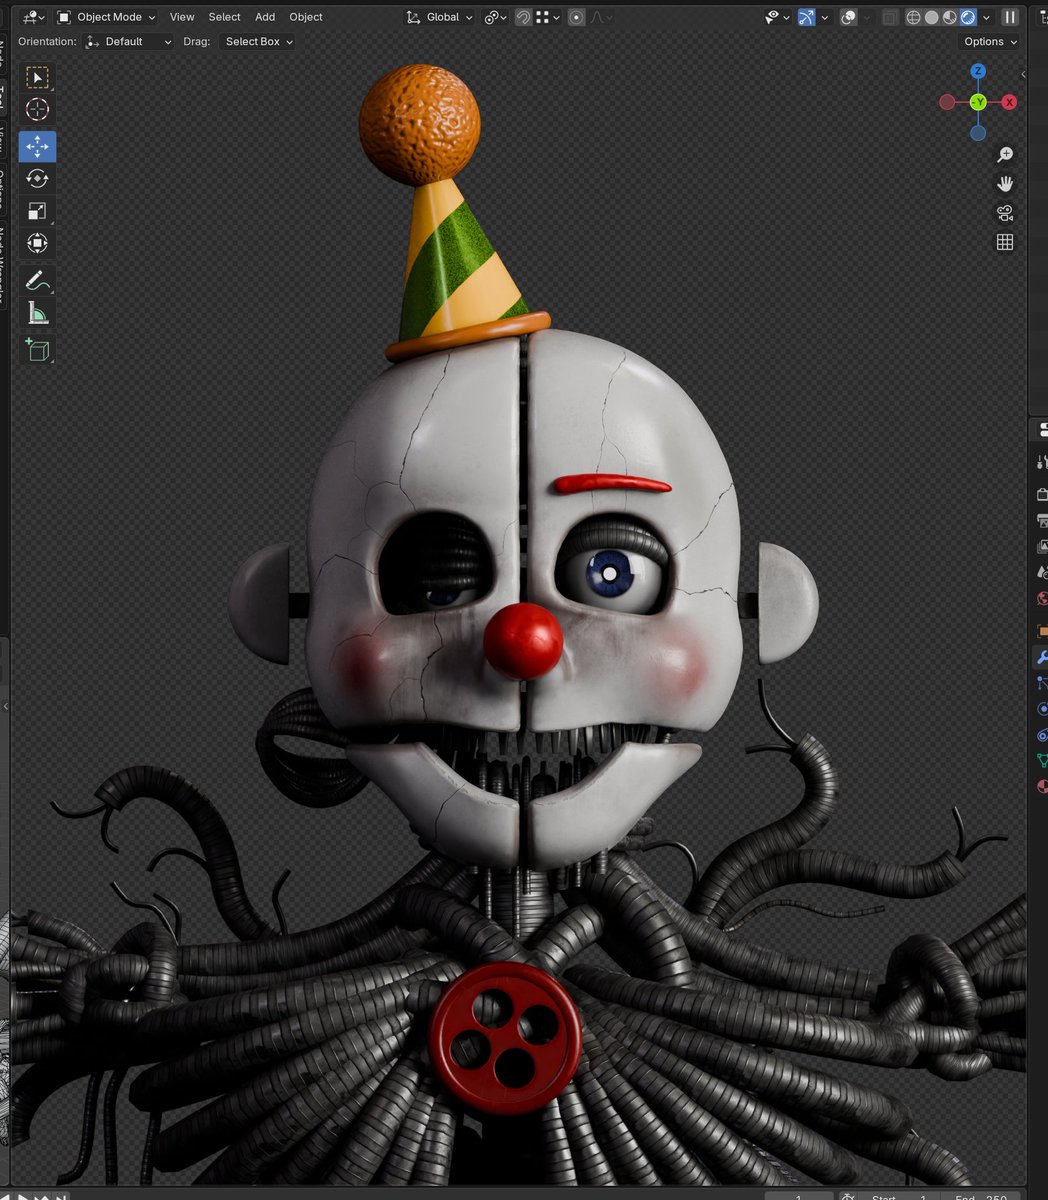Open the orange Object properties tab

tap(1042, 631)
